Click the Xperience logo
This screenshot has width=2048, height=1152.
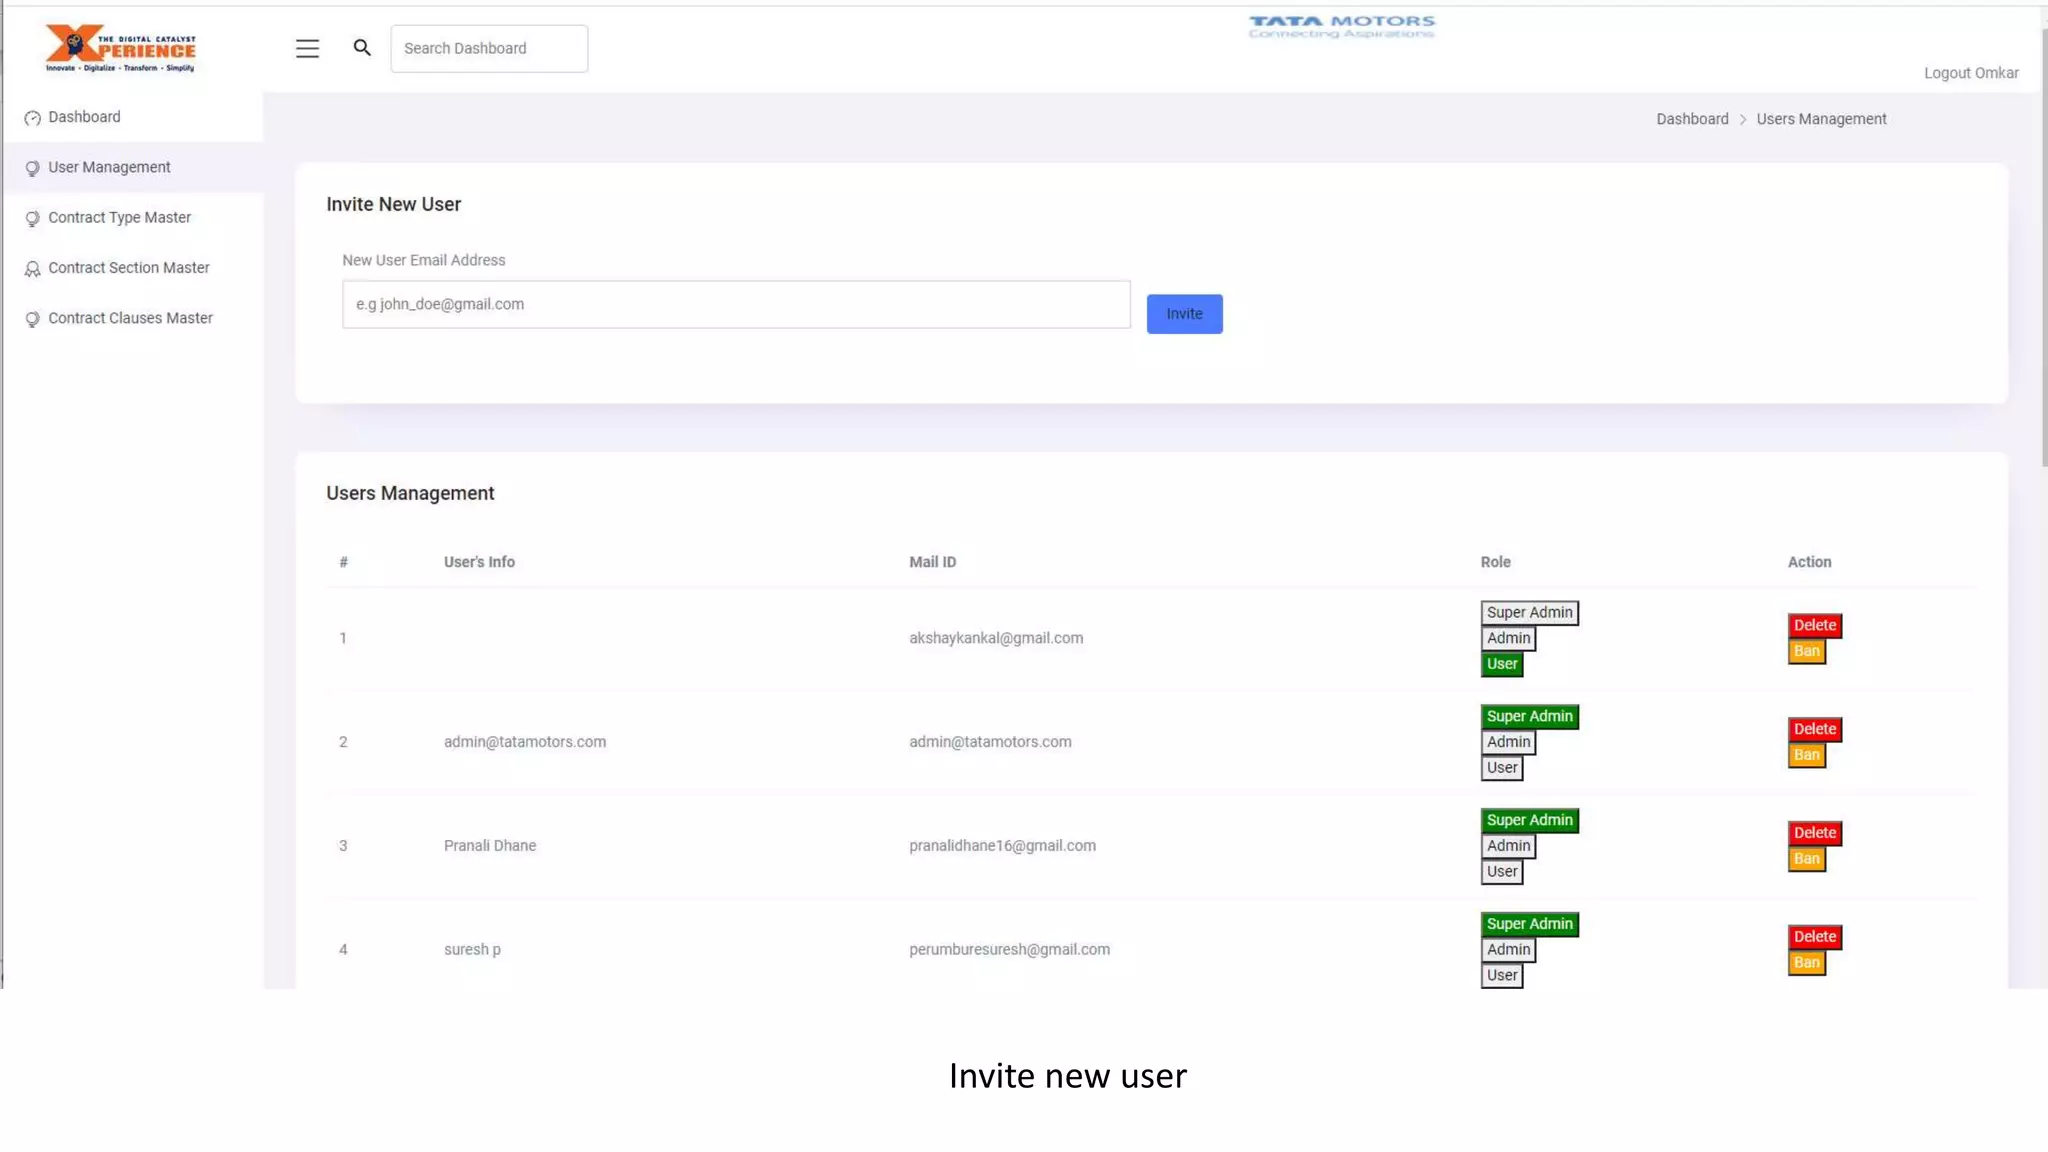point(120,48)
